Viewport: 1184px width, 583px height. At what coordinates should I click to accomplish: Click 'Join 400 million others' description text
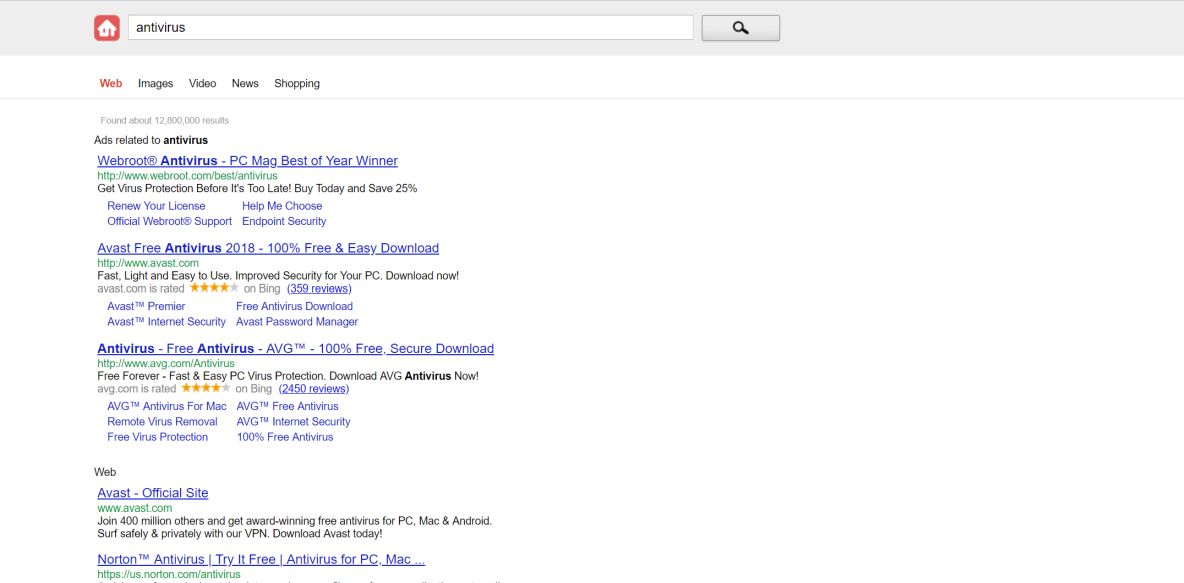[x=294, y=527]
